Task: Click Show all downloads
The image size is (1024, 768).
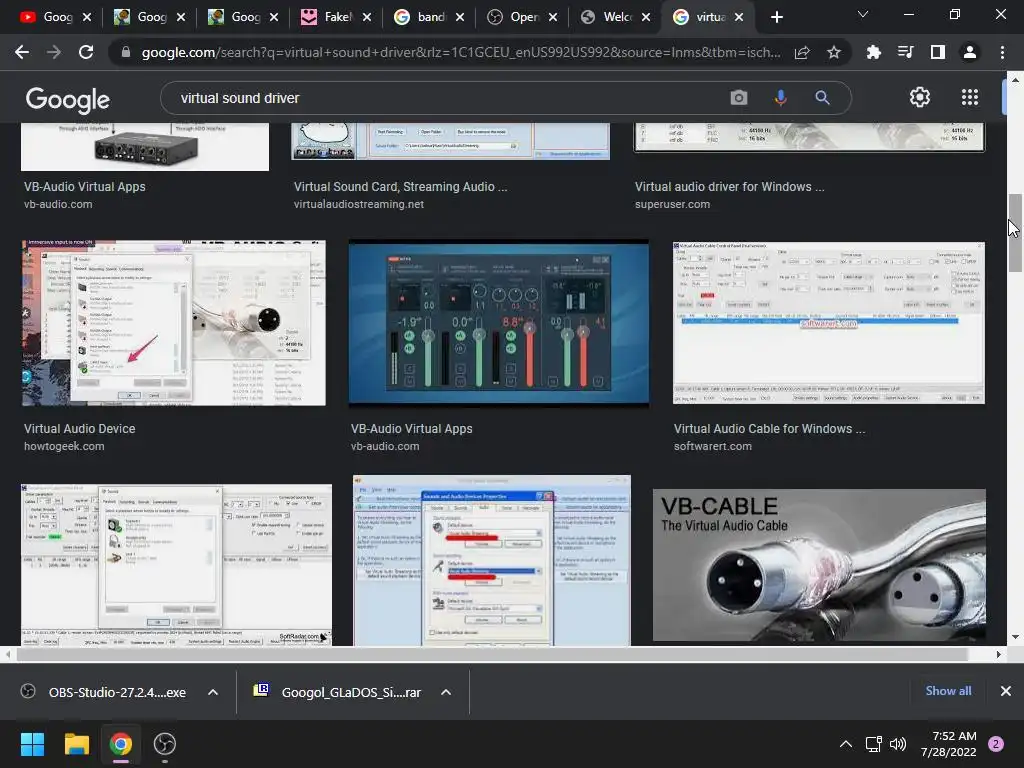Action: [x=948, y=691]
